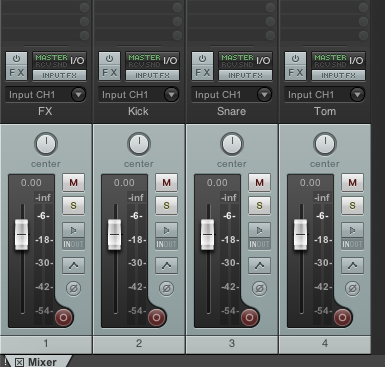Screen dimensions: 385x367
Task: Arm Snare track for recording
Action: [249, 317]
